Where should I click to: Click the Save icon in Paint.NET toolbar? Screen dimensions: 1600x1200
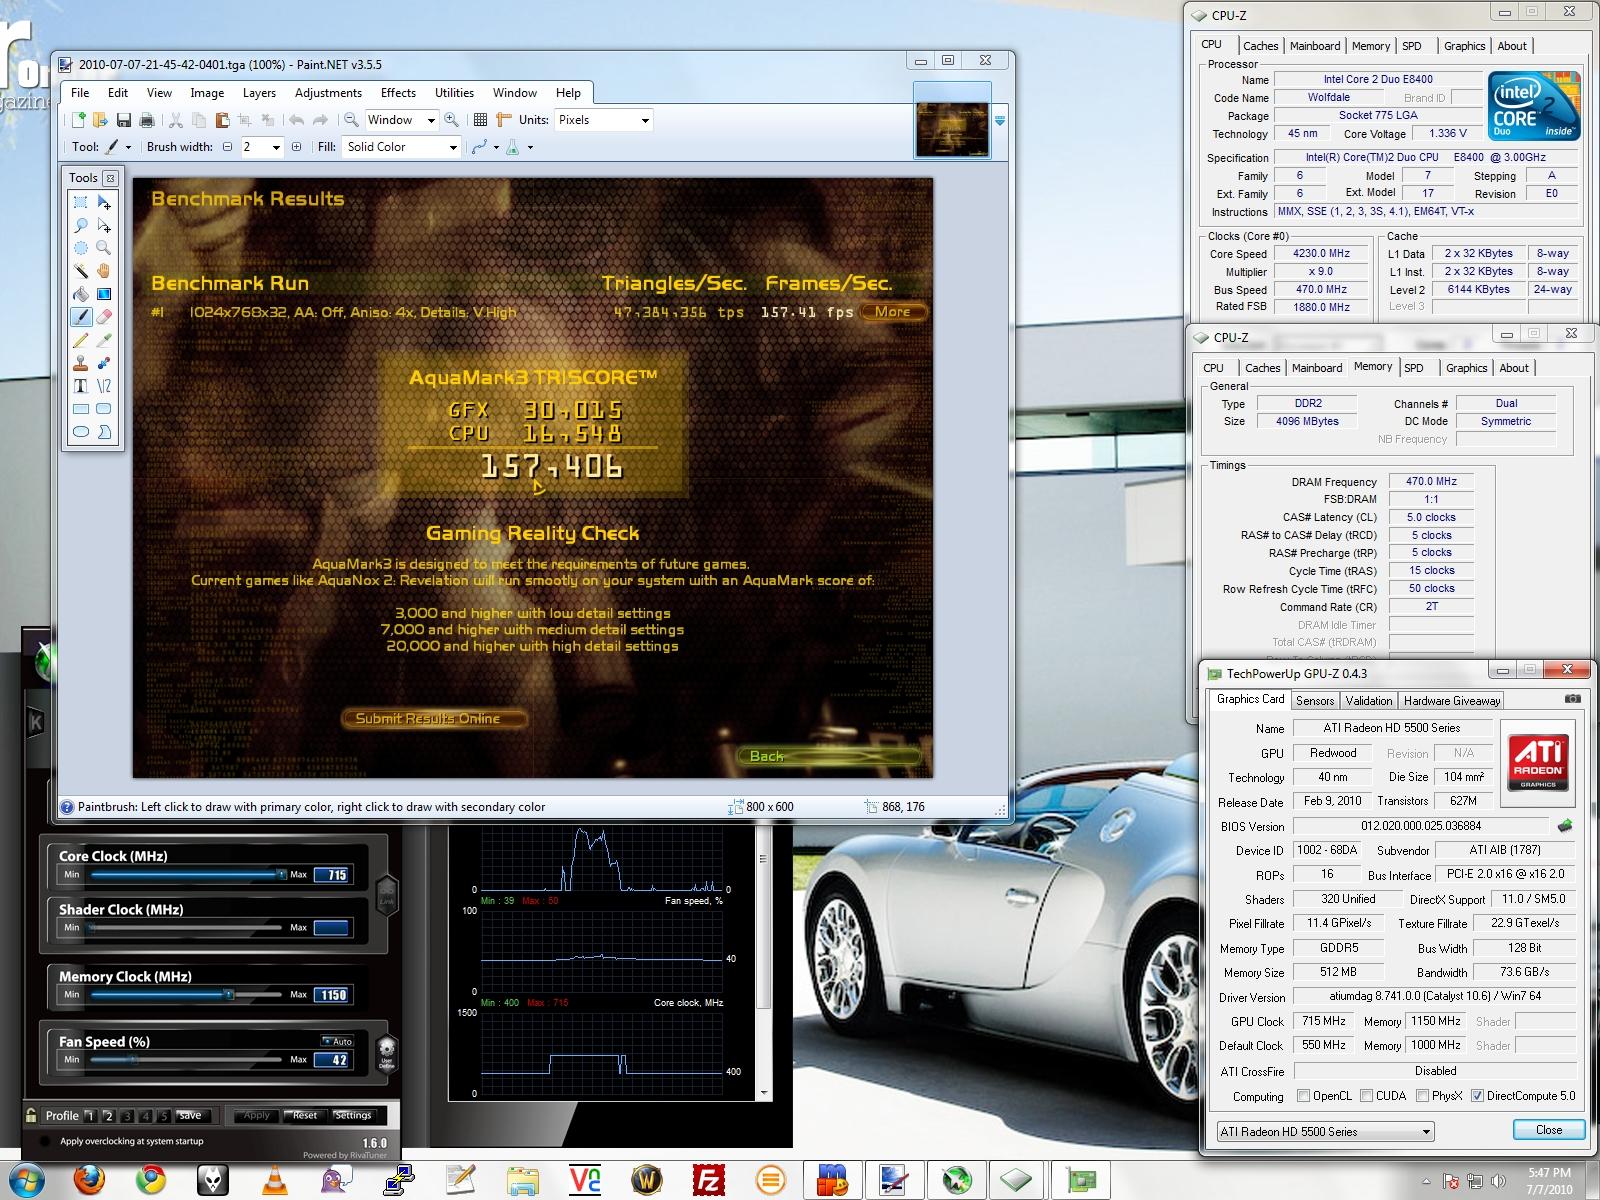pyautogui.click(x=124, y=120)
